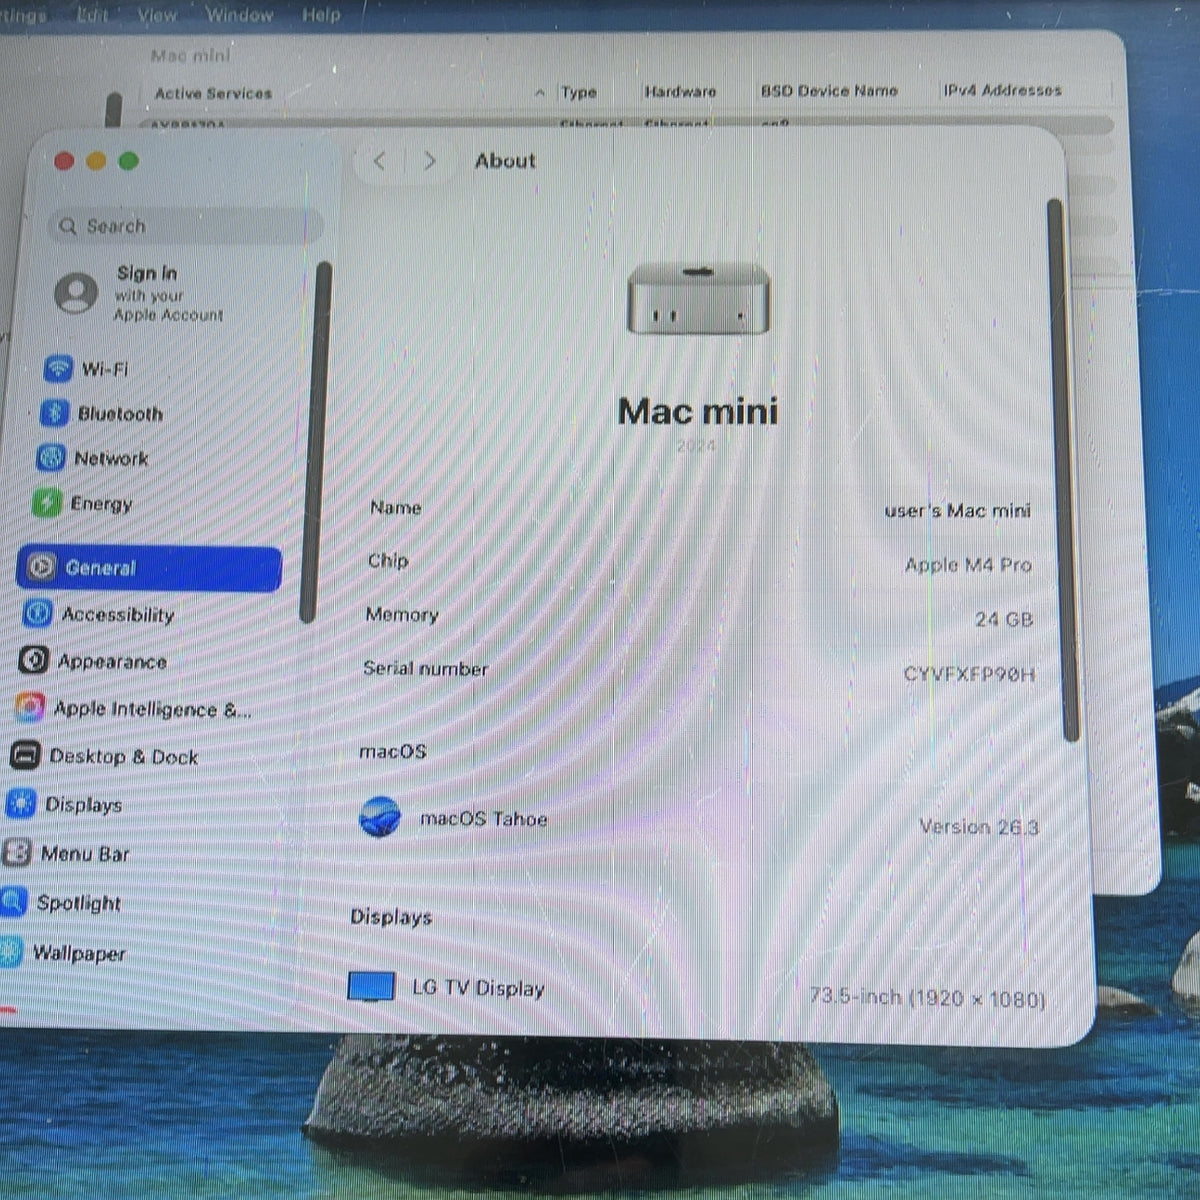The image size is (1200, 1200).
Task: Click the "Version 26.3" text
Action: tap(979, 827)
